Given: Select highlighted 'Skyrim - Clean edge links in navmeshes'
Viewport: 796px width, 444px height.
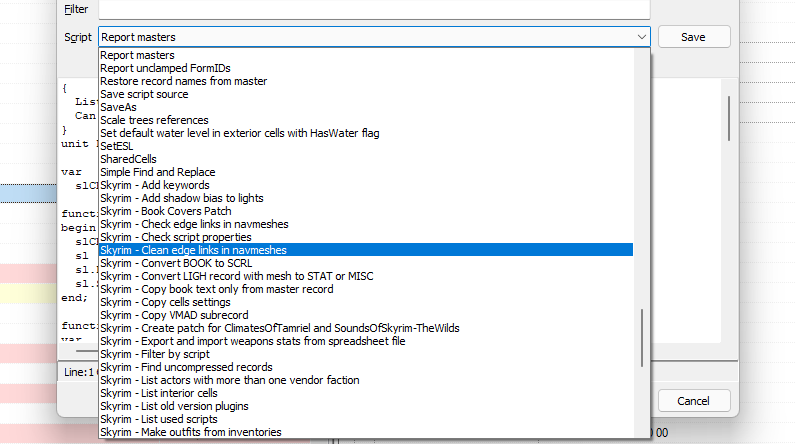Looking at the screenshot, I should (x=366, y=250).
